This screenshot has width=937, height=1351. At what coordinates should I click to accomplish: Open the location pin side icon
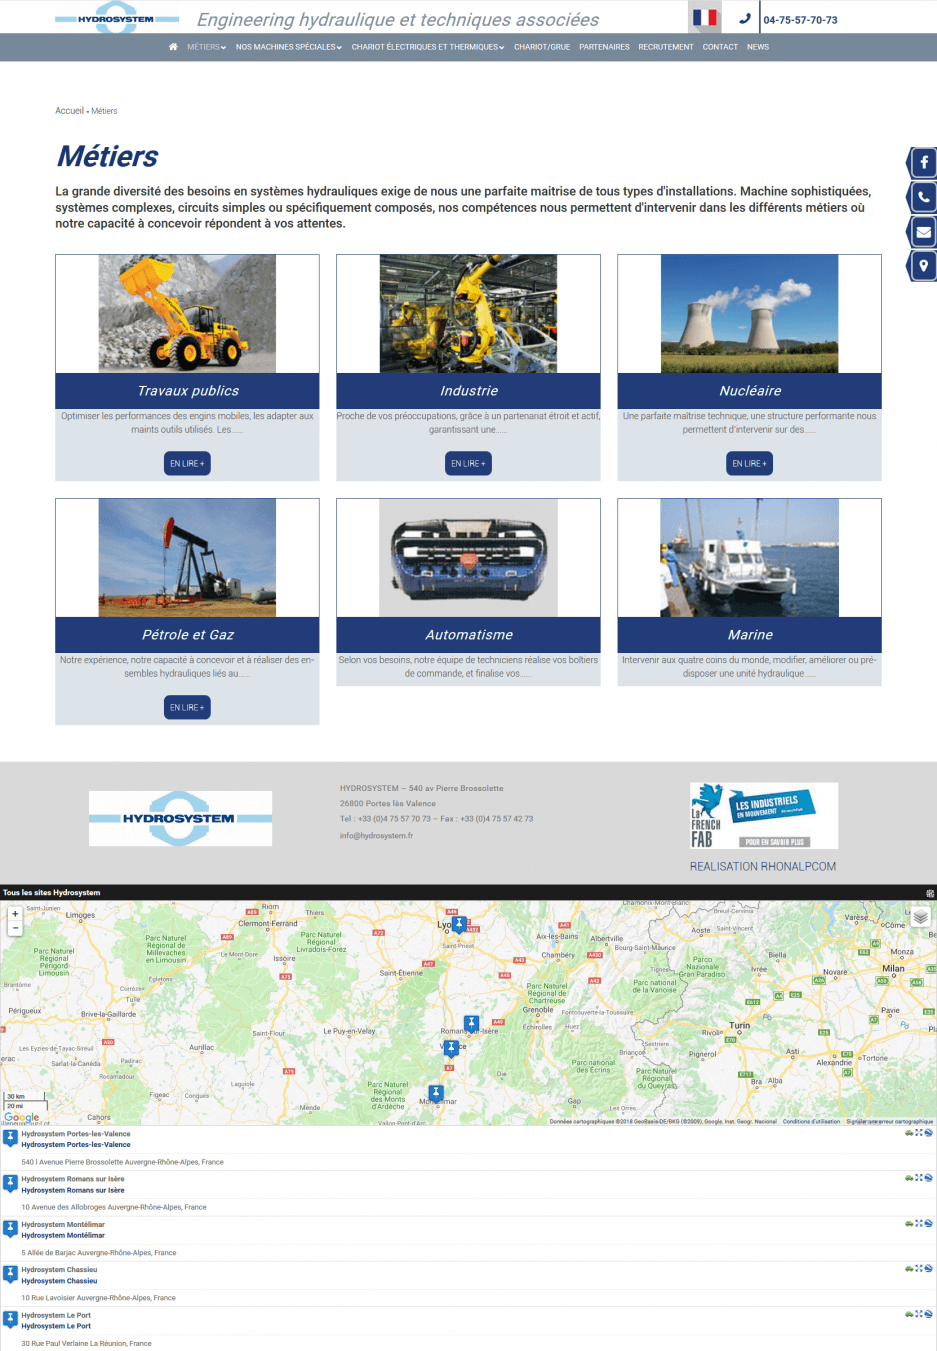click(923, 266)
